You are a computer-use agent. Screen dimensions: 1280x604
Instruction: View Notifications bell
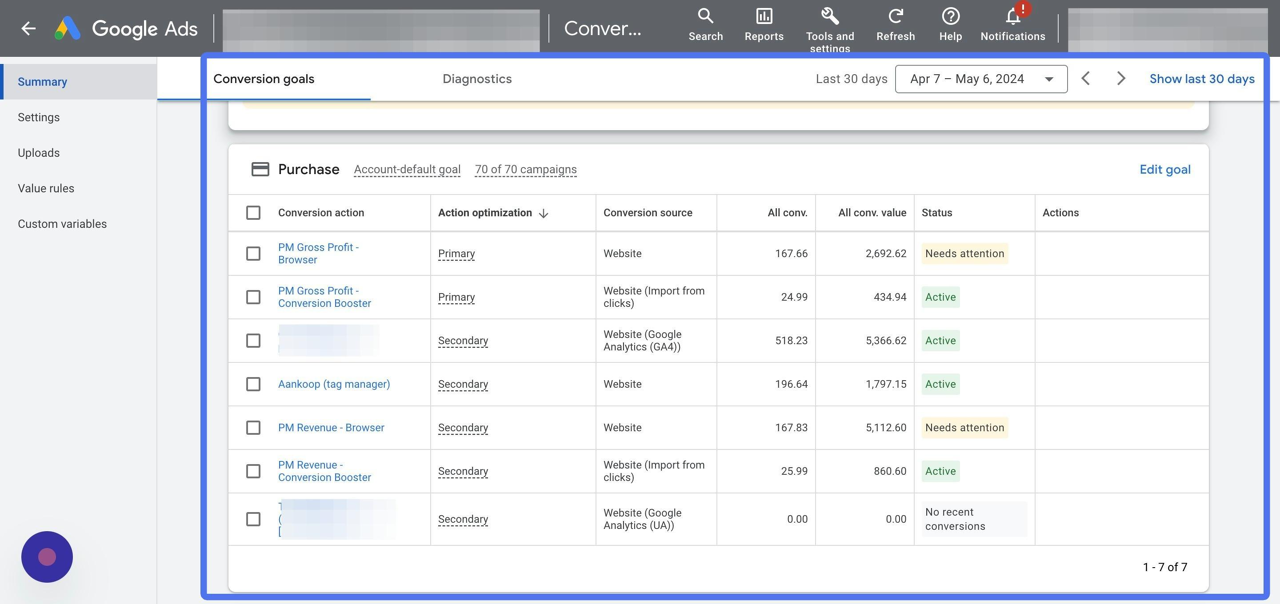1012,25
